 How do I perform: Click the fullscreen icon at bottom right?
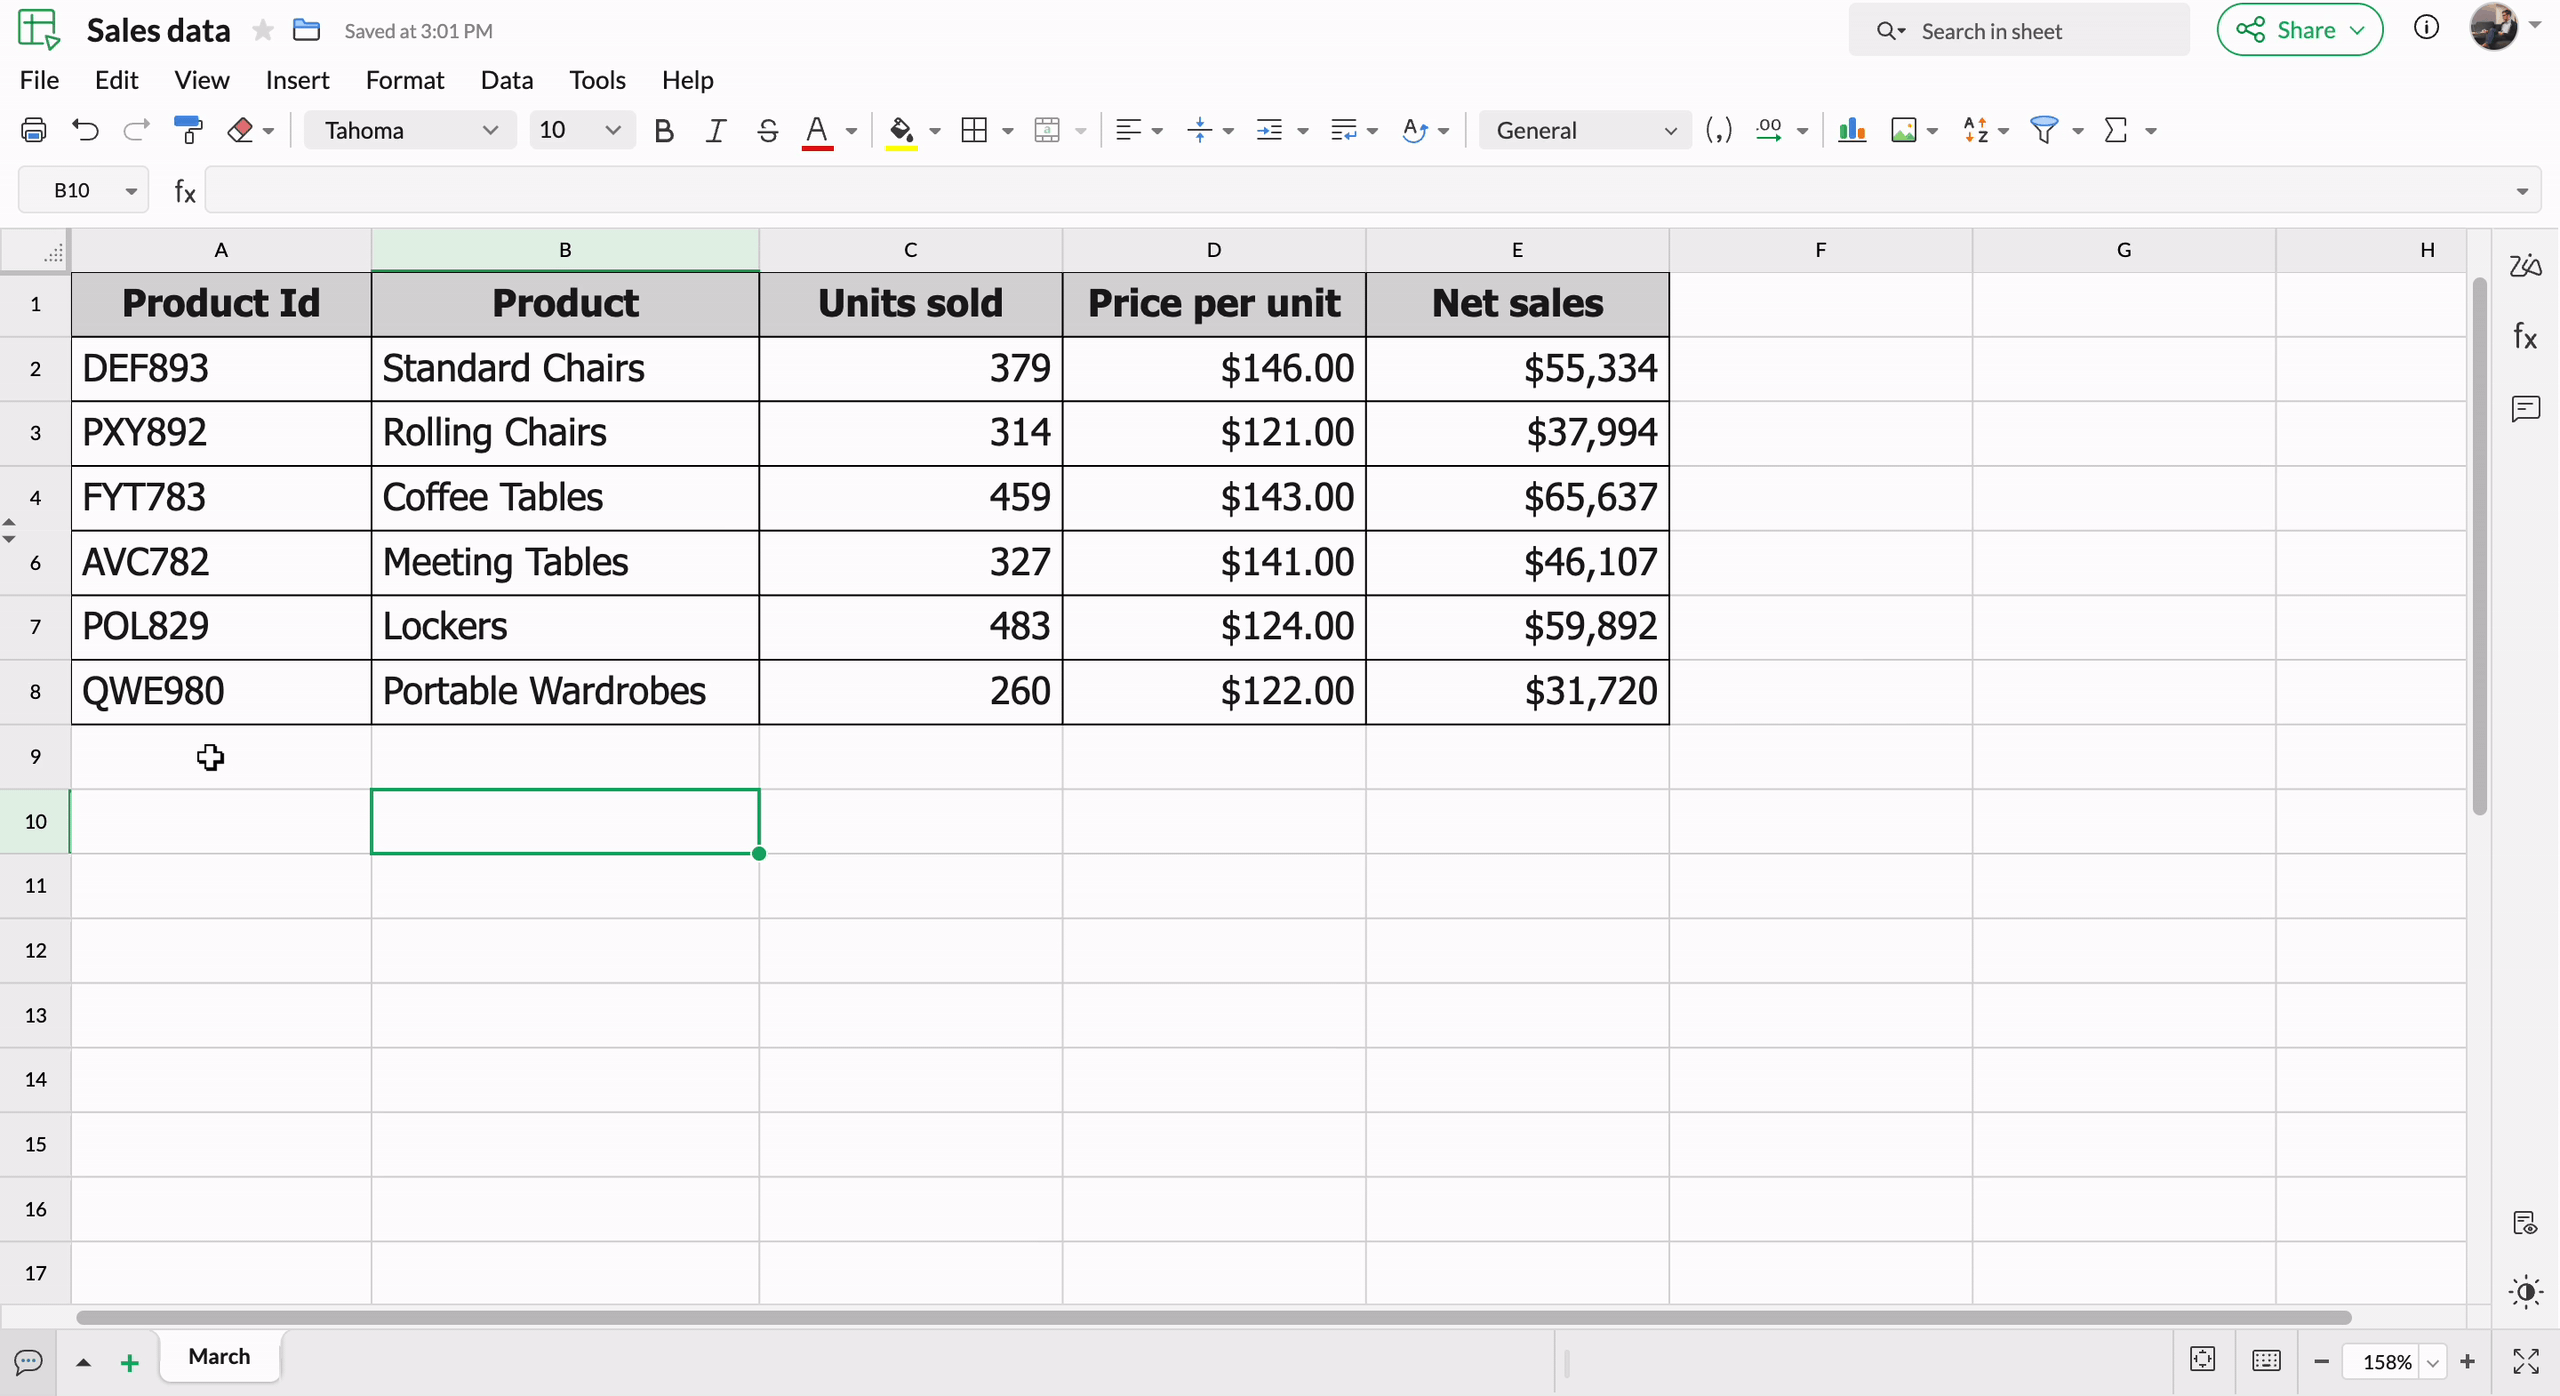[2525, 1361]
